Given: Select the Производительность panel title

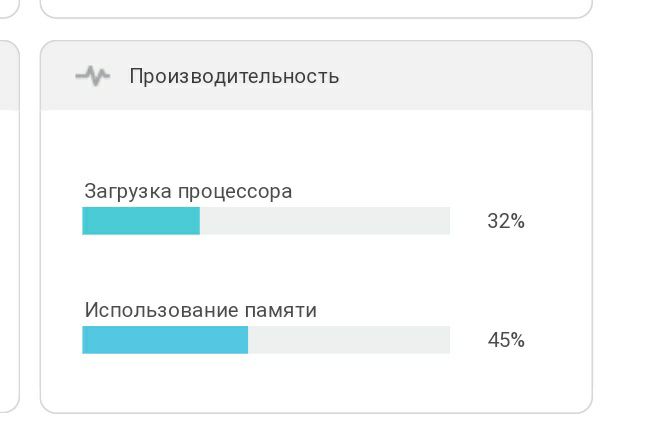Looking at the screenshot, I should (234, 76).
